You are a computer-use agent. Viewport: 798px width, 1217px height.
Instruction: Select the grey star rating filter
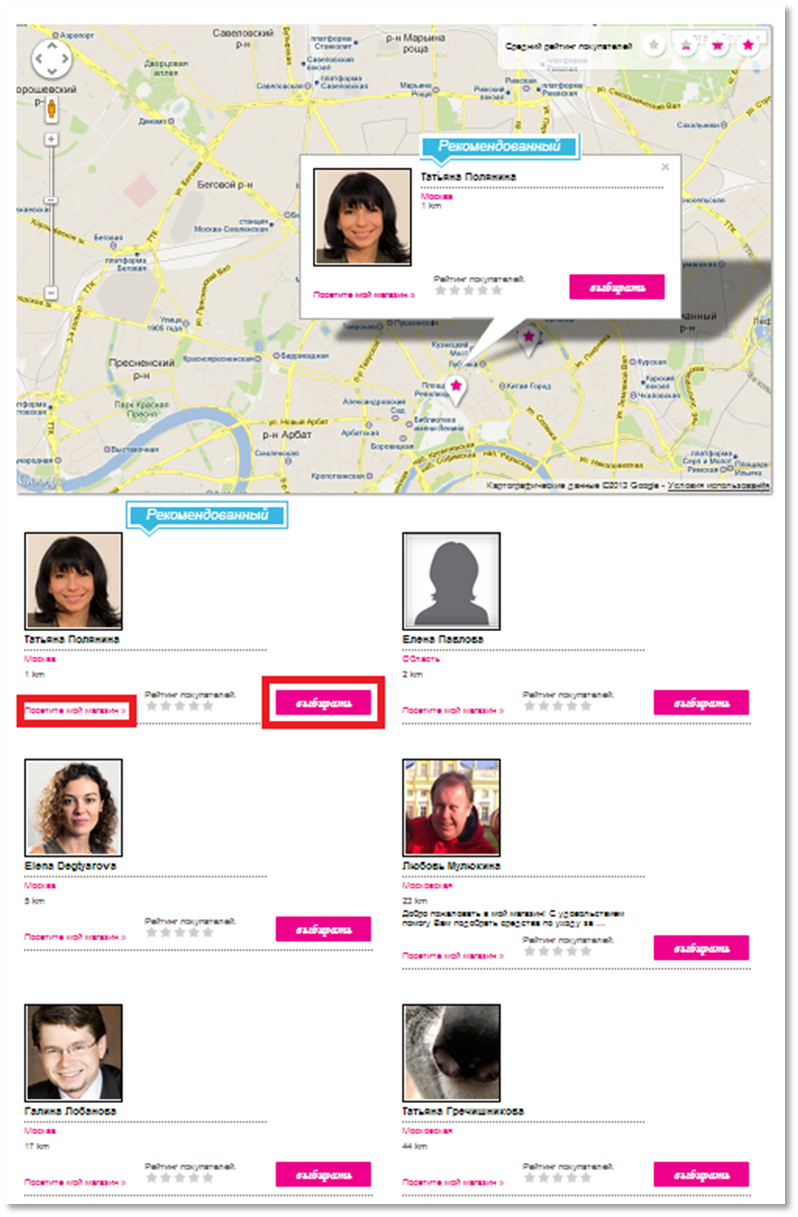point(654,46)
